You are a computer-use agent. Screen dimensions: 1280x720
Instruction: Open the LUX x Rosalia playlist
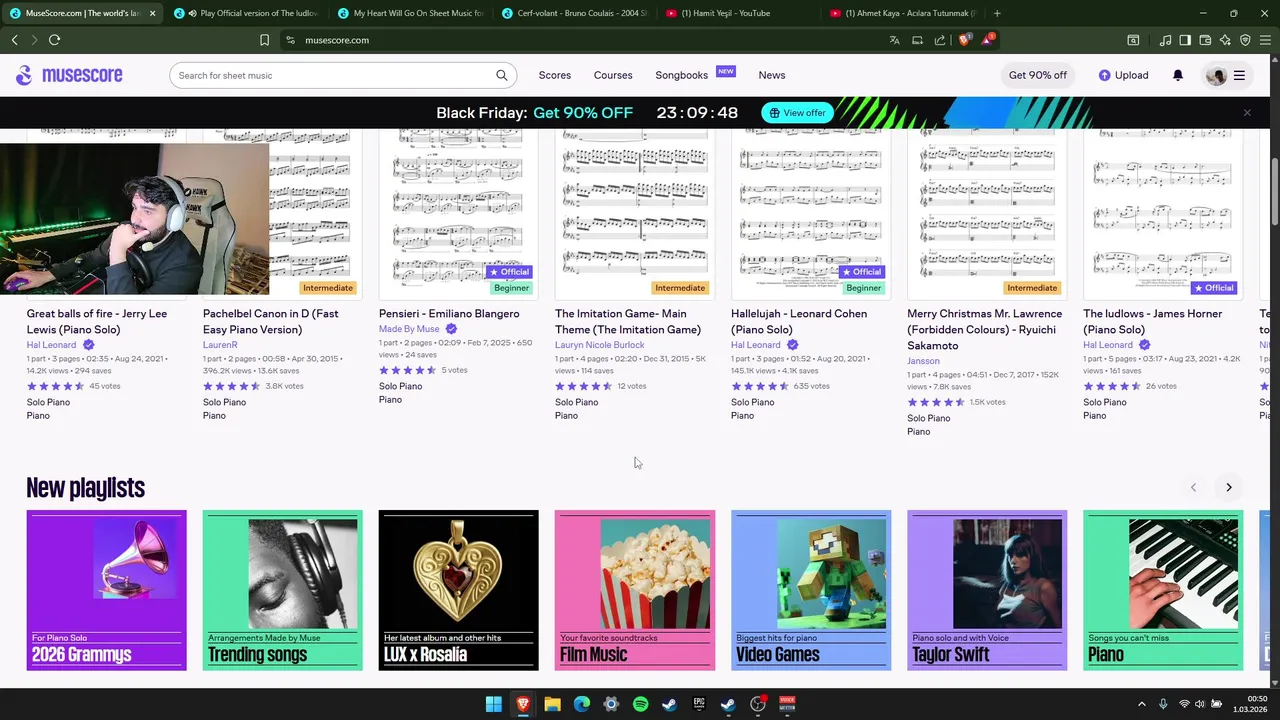(x=459, y=590)
